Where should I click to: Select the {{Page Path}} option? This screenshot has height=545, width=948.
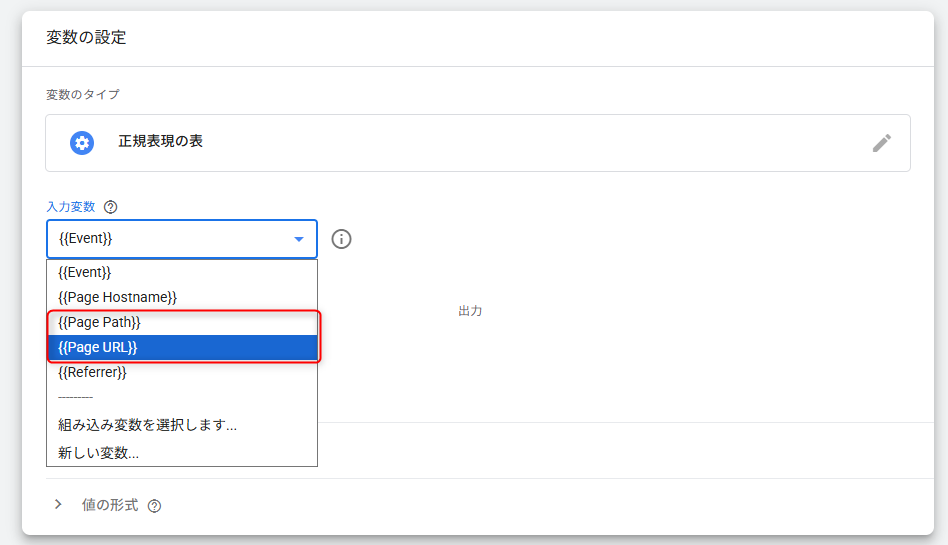tap(99, 322)
